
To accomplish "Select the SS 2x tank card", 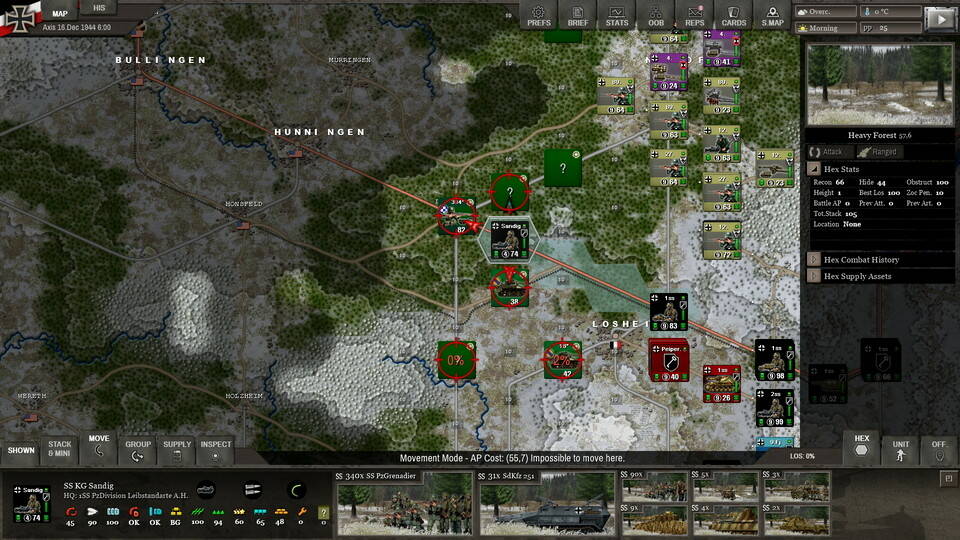I will pyautogui.click(x=796, y=520).
